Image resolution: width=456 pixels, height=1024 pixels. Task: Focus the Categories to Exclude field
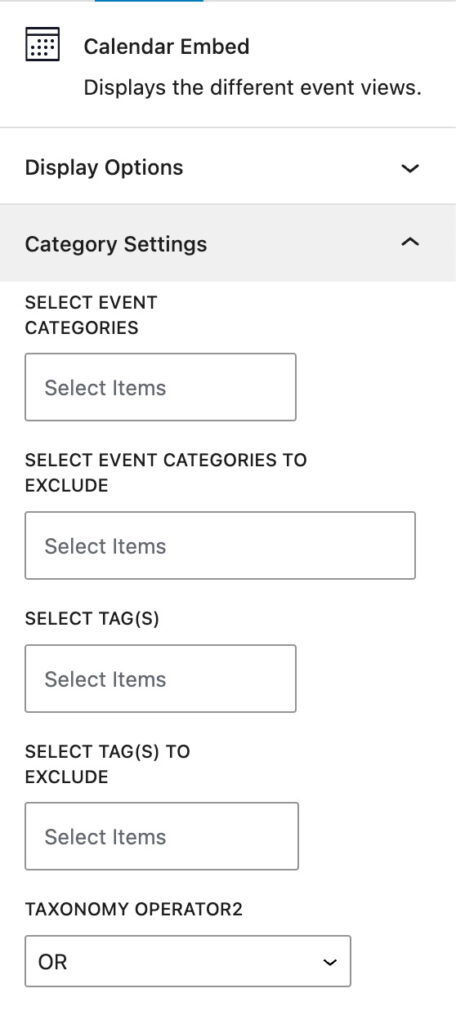pos(220,545)
